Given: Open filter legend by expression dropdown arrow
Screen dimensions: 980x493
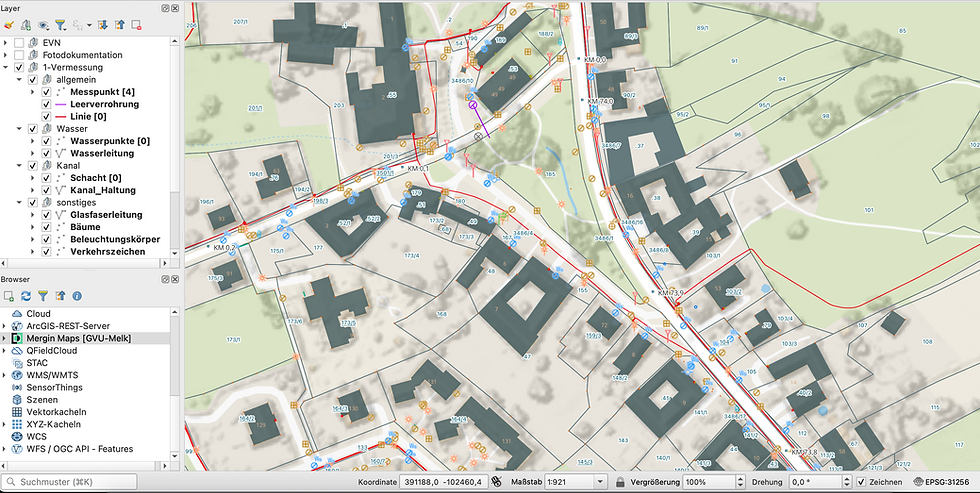Looking at the screenshot, I should point(89,26).
